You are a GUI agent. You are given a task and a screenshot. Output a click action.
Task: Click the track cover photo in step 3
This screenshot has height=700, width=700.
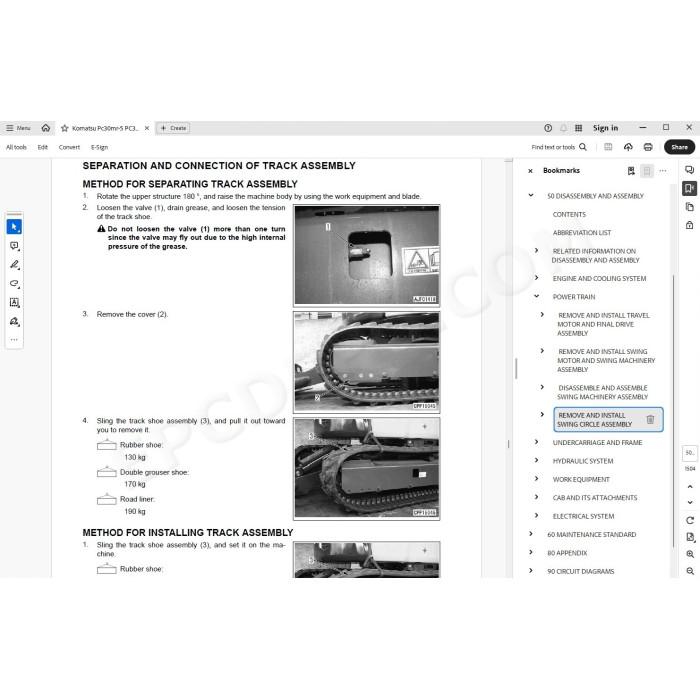point(367,362)
